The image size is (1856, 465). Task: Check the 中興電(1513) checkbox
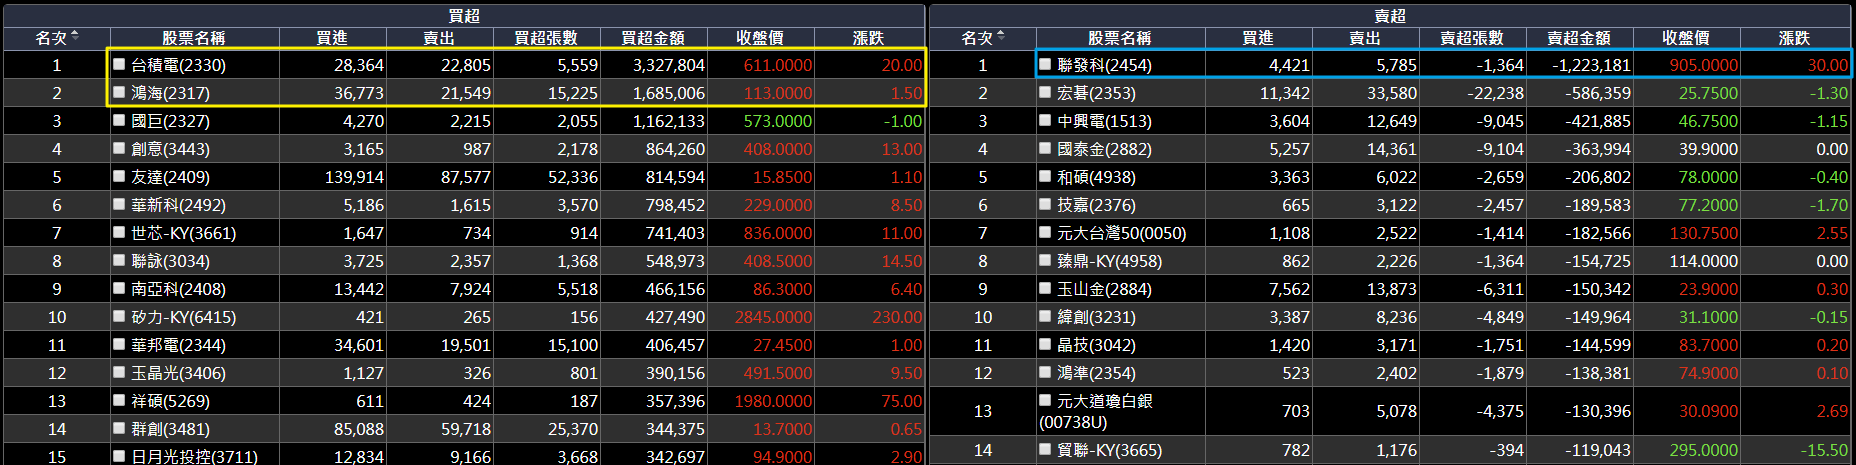(x=1045, y=120)
